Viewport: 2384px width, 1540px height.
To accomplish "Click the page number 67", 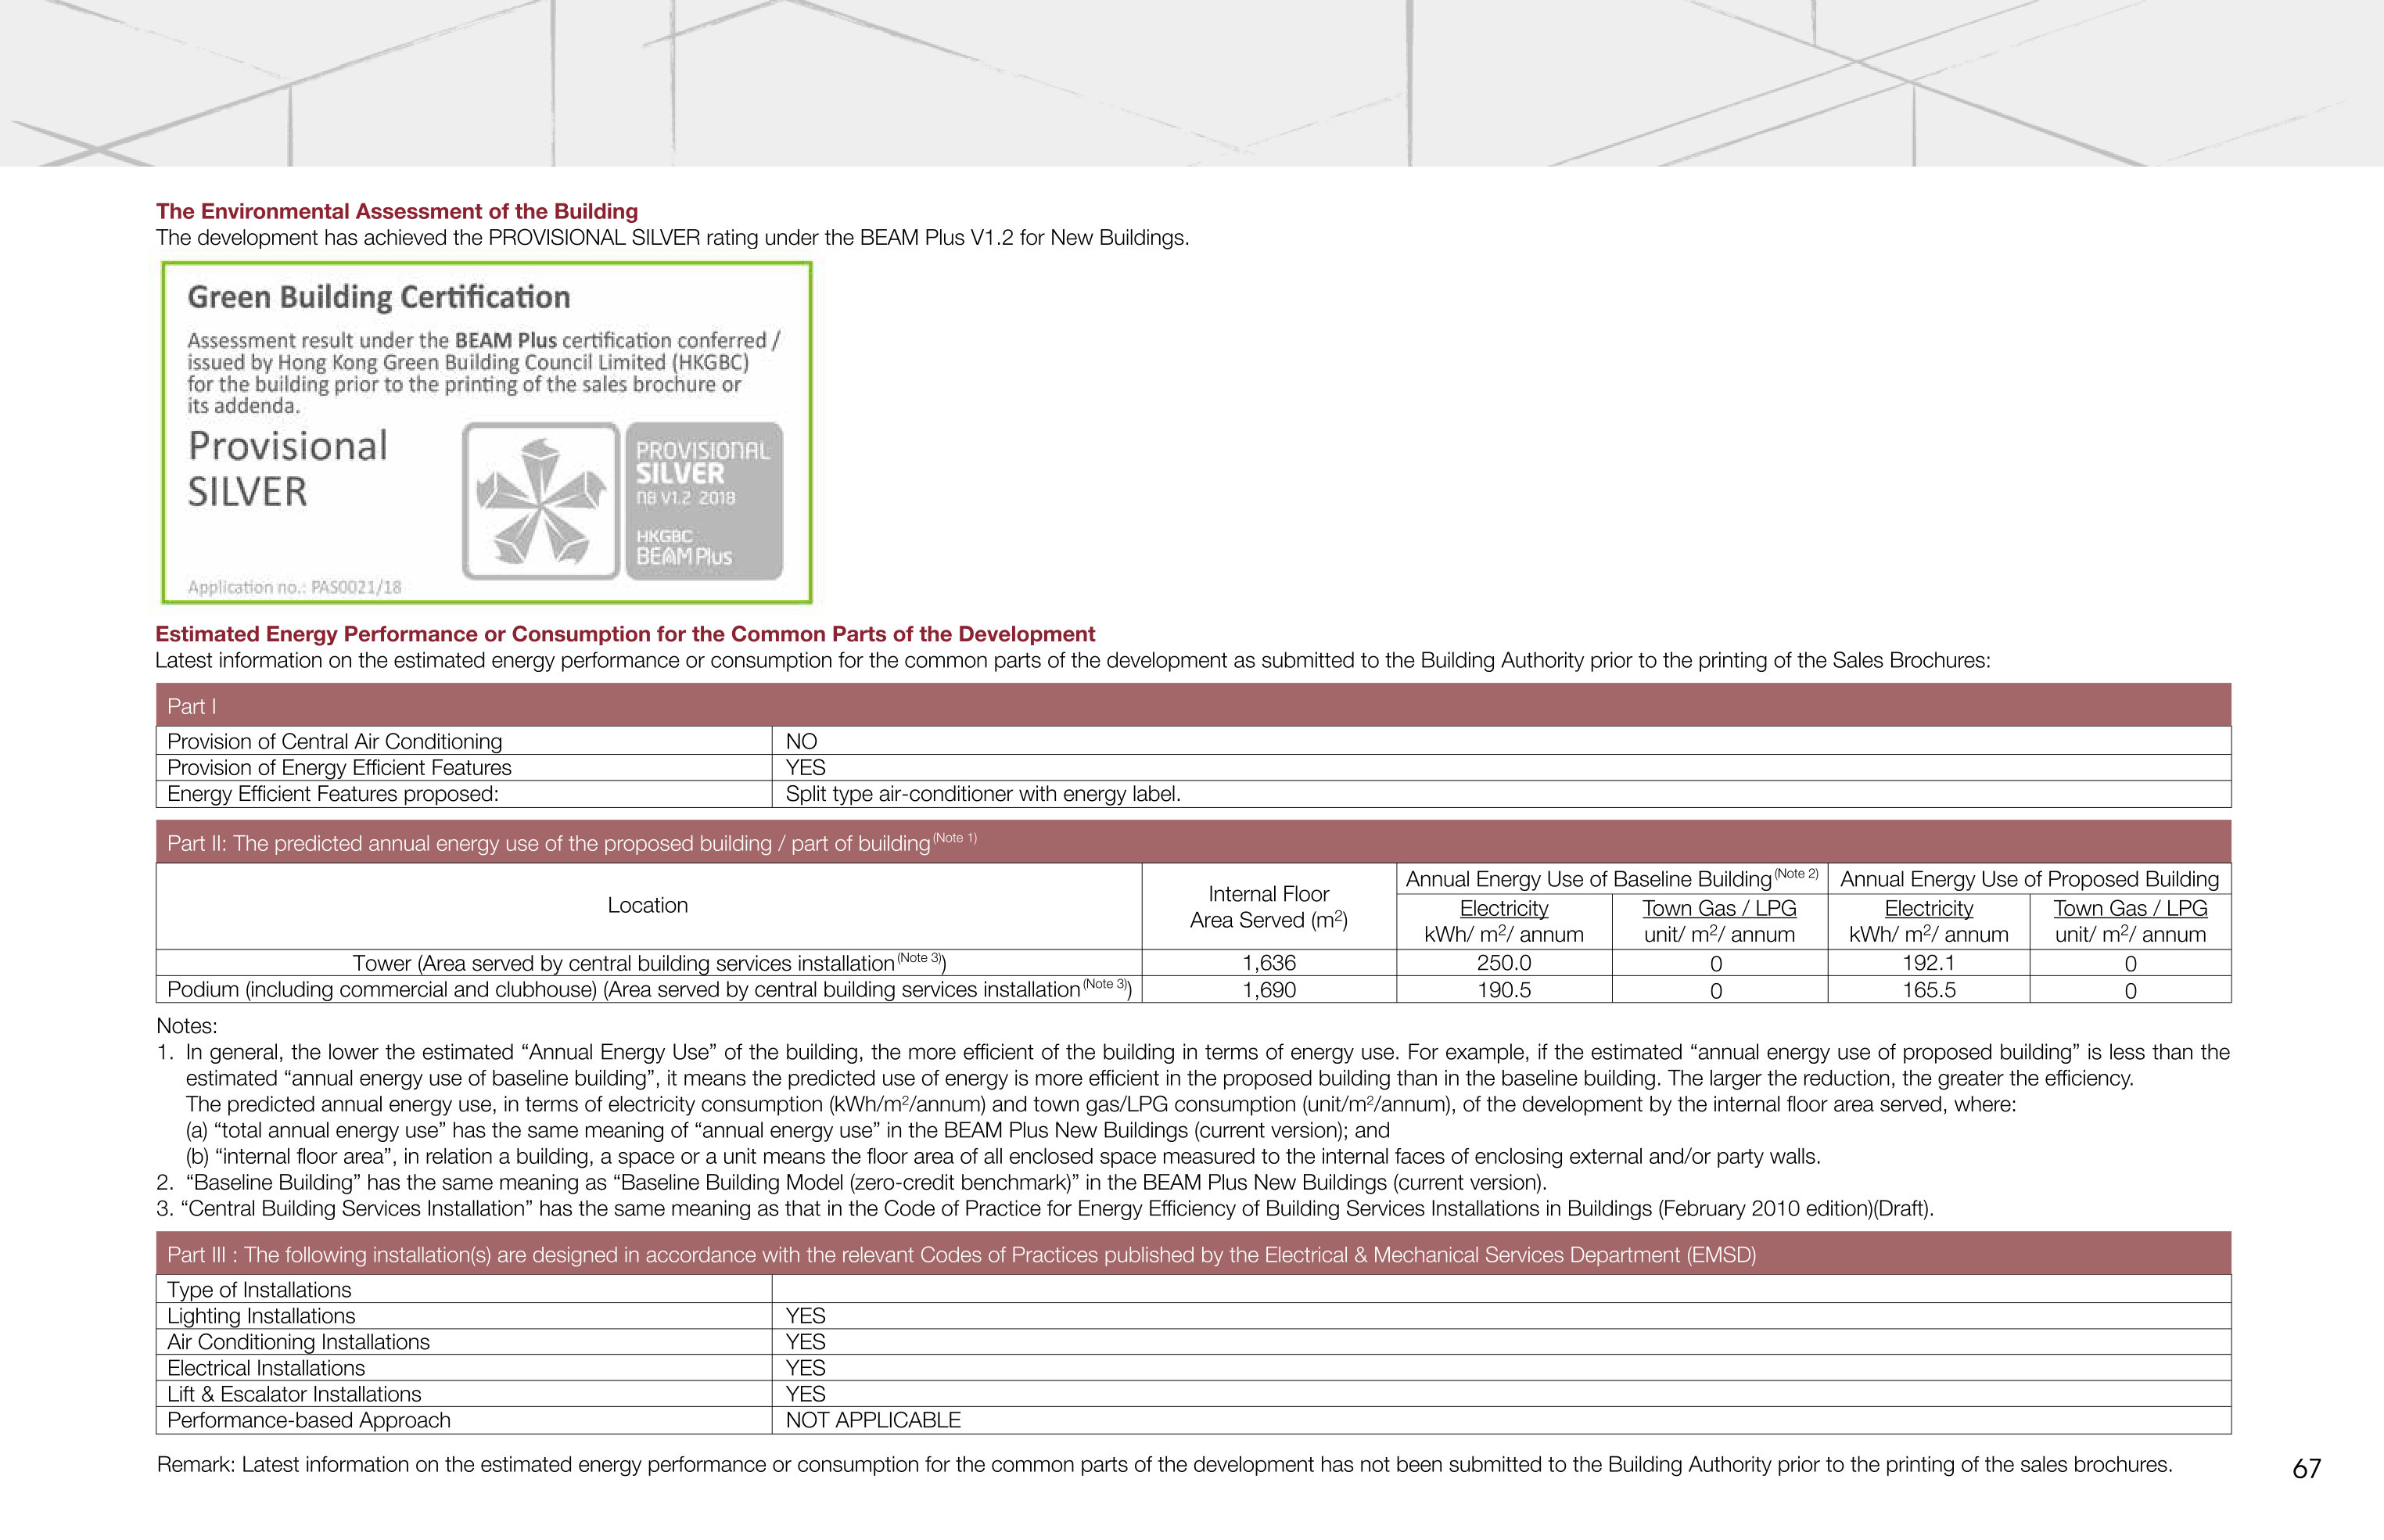I will tap(2306, 1468).
